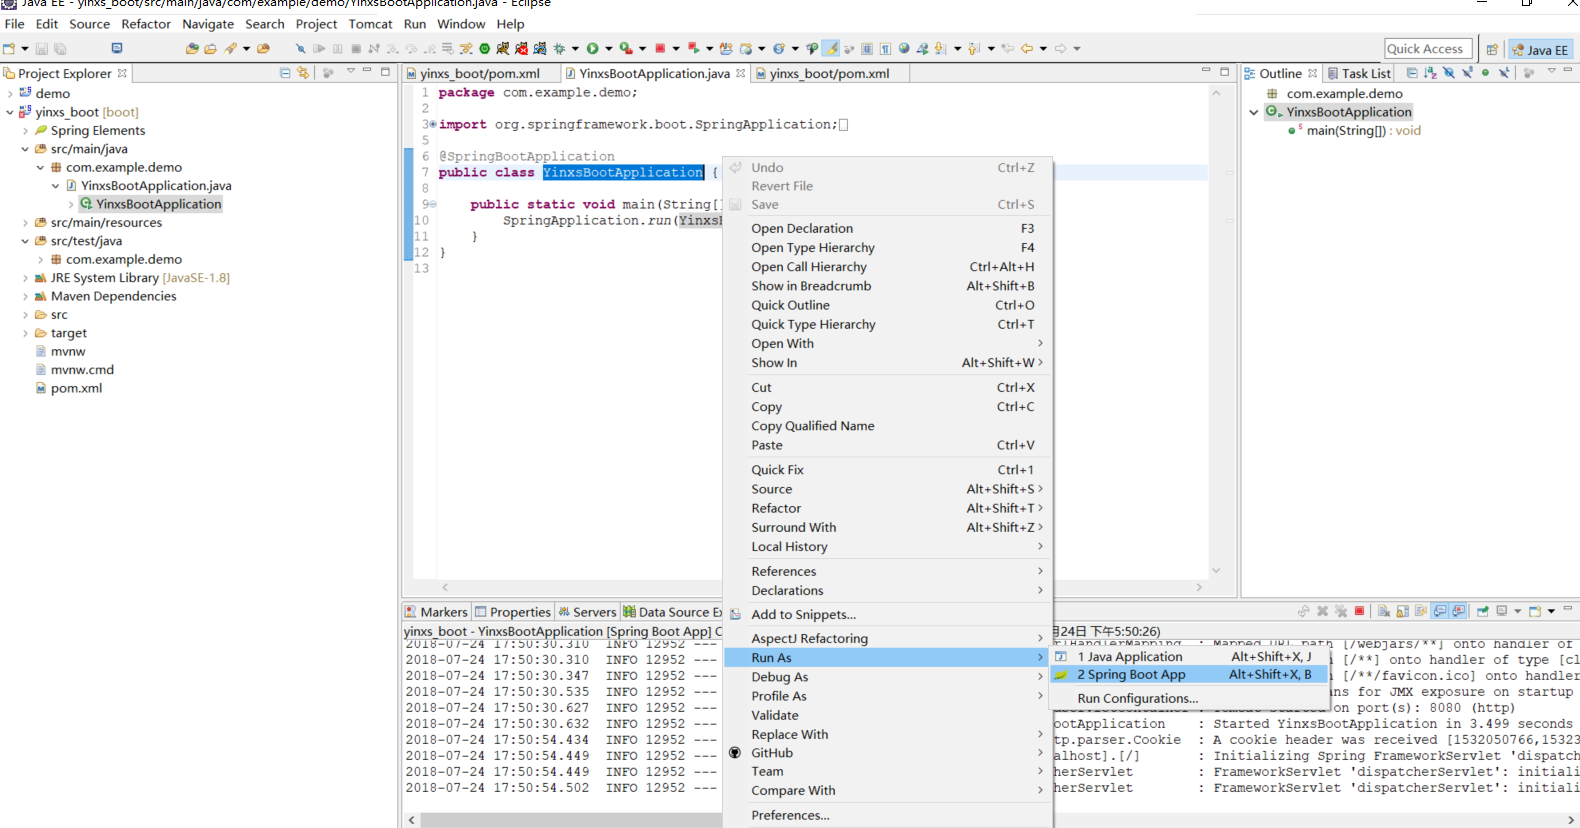This screenshot has height=828, width=1580.
Task: Click Remove Launch icon in console toolbar
Action: pyautogui.click(x=1323, y=611)
